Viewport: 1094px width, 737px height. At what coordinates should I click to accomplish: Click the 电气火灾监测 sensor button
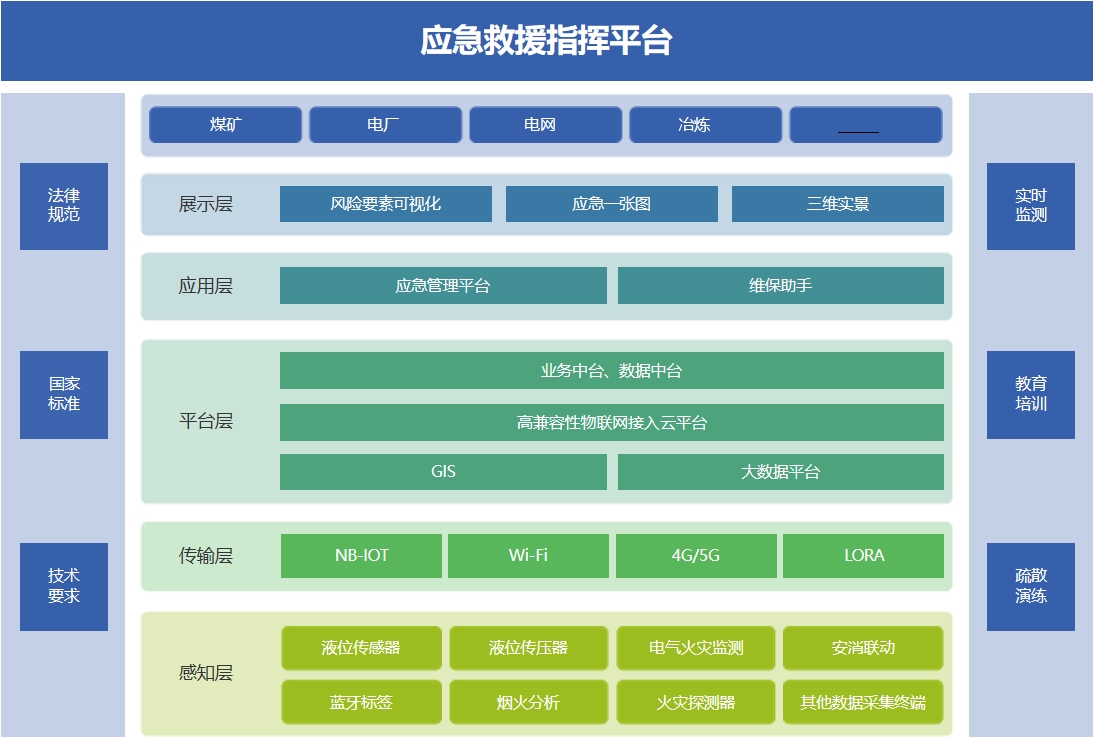click(x=696, y=648)
